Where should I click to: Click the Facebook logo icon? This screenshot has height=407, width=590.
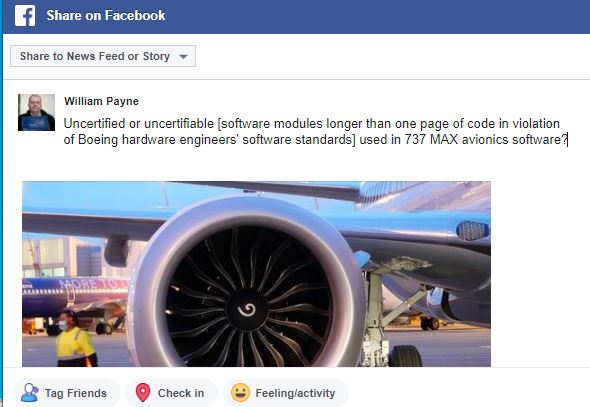coord(25,15)
